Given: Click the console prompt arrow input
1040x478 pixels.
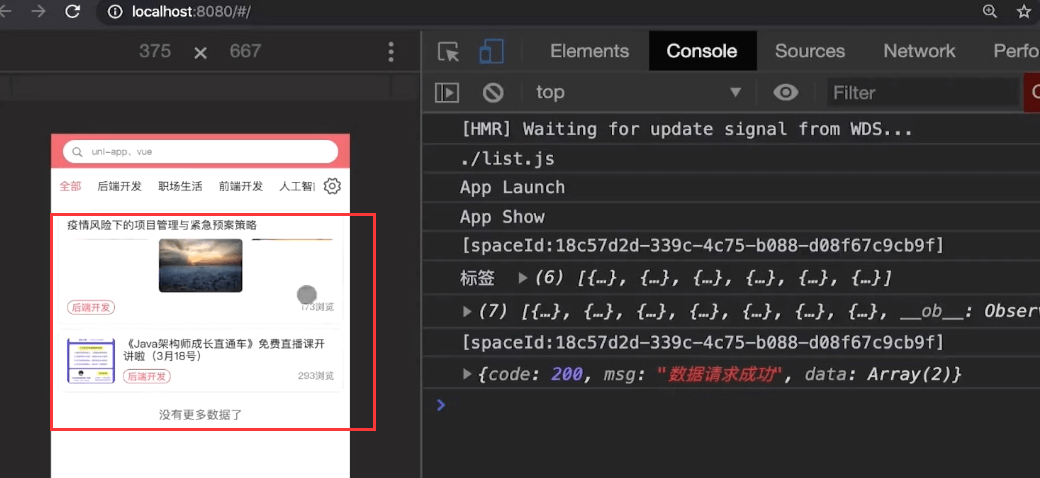Looking at the screenshot, I should click(x=442, y=404).
